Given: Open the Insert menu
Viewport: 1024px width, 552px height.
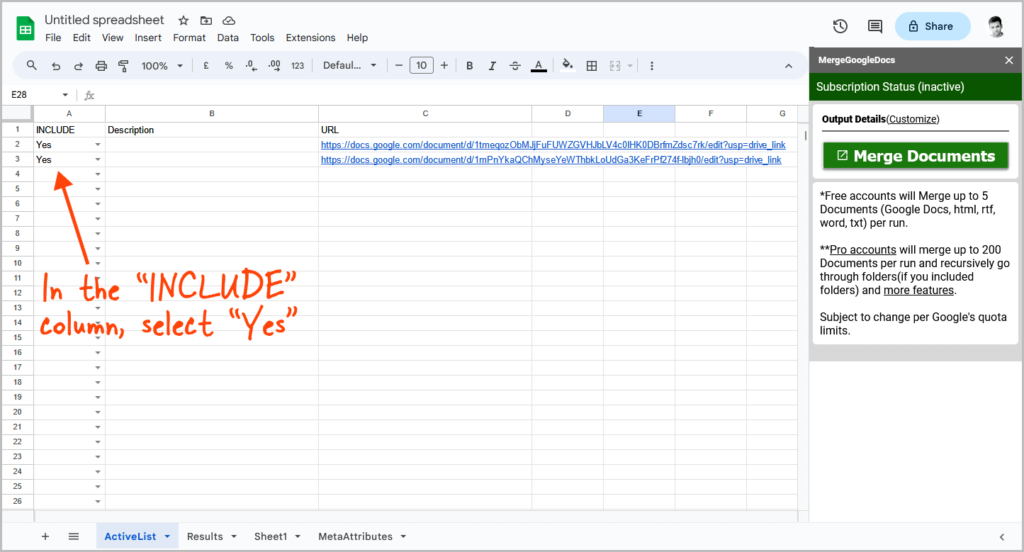Looking at the screenshot, I should [x=148, y=38].
